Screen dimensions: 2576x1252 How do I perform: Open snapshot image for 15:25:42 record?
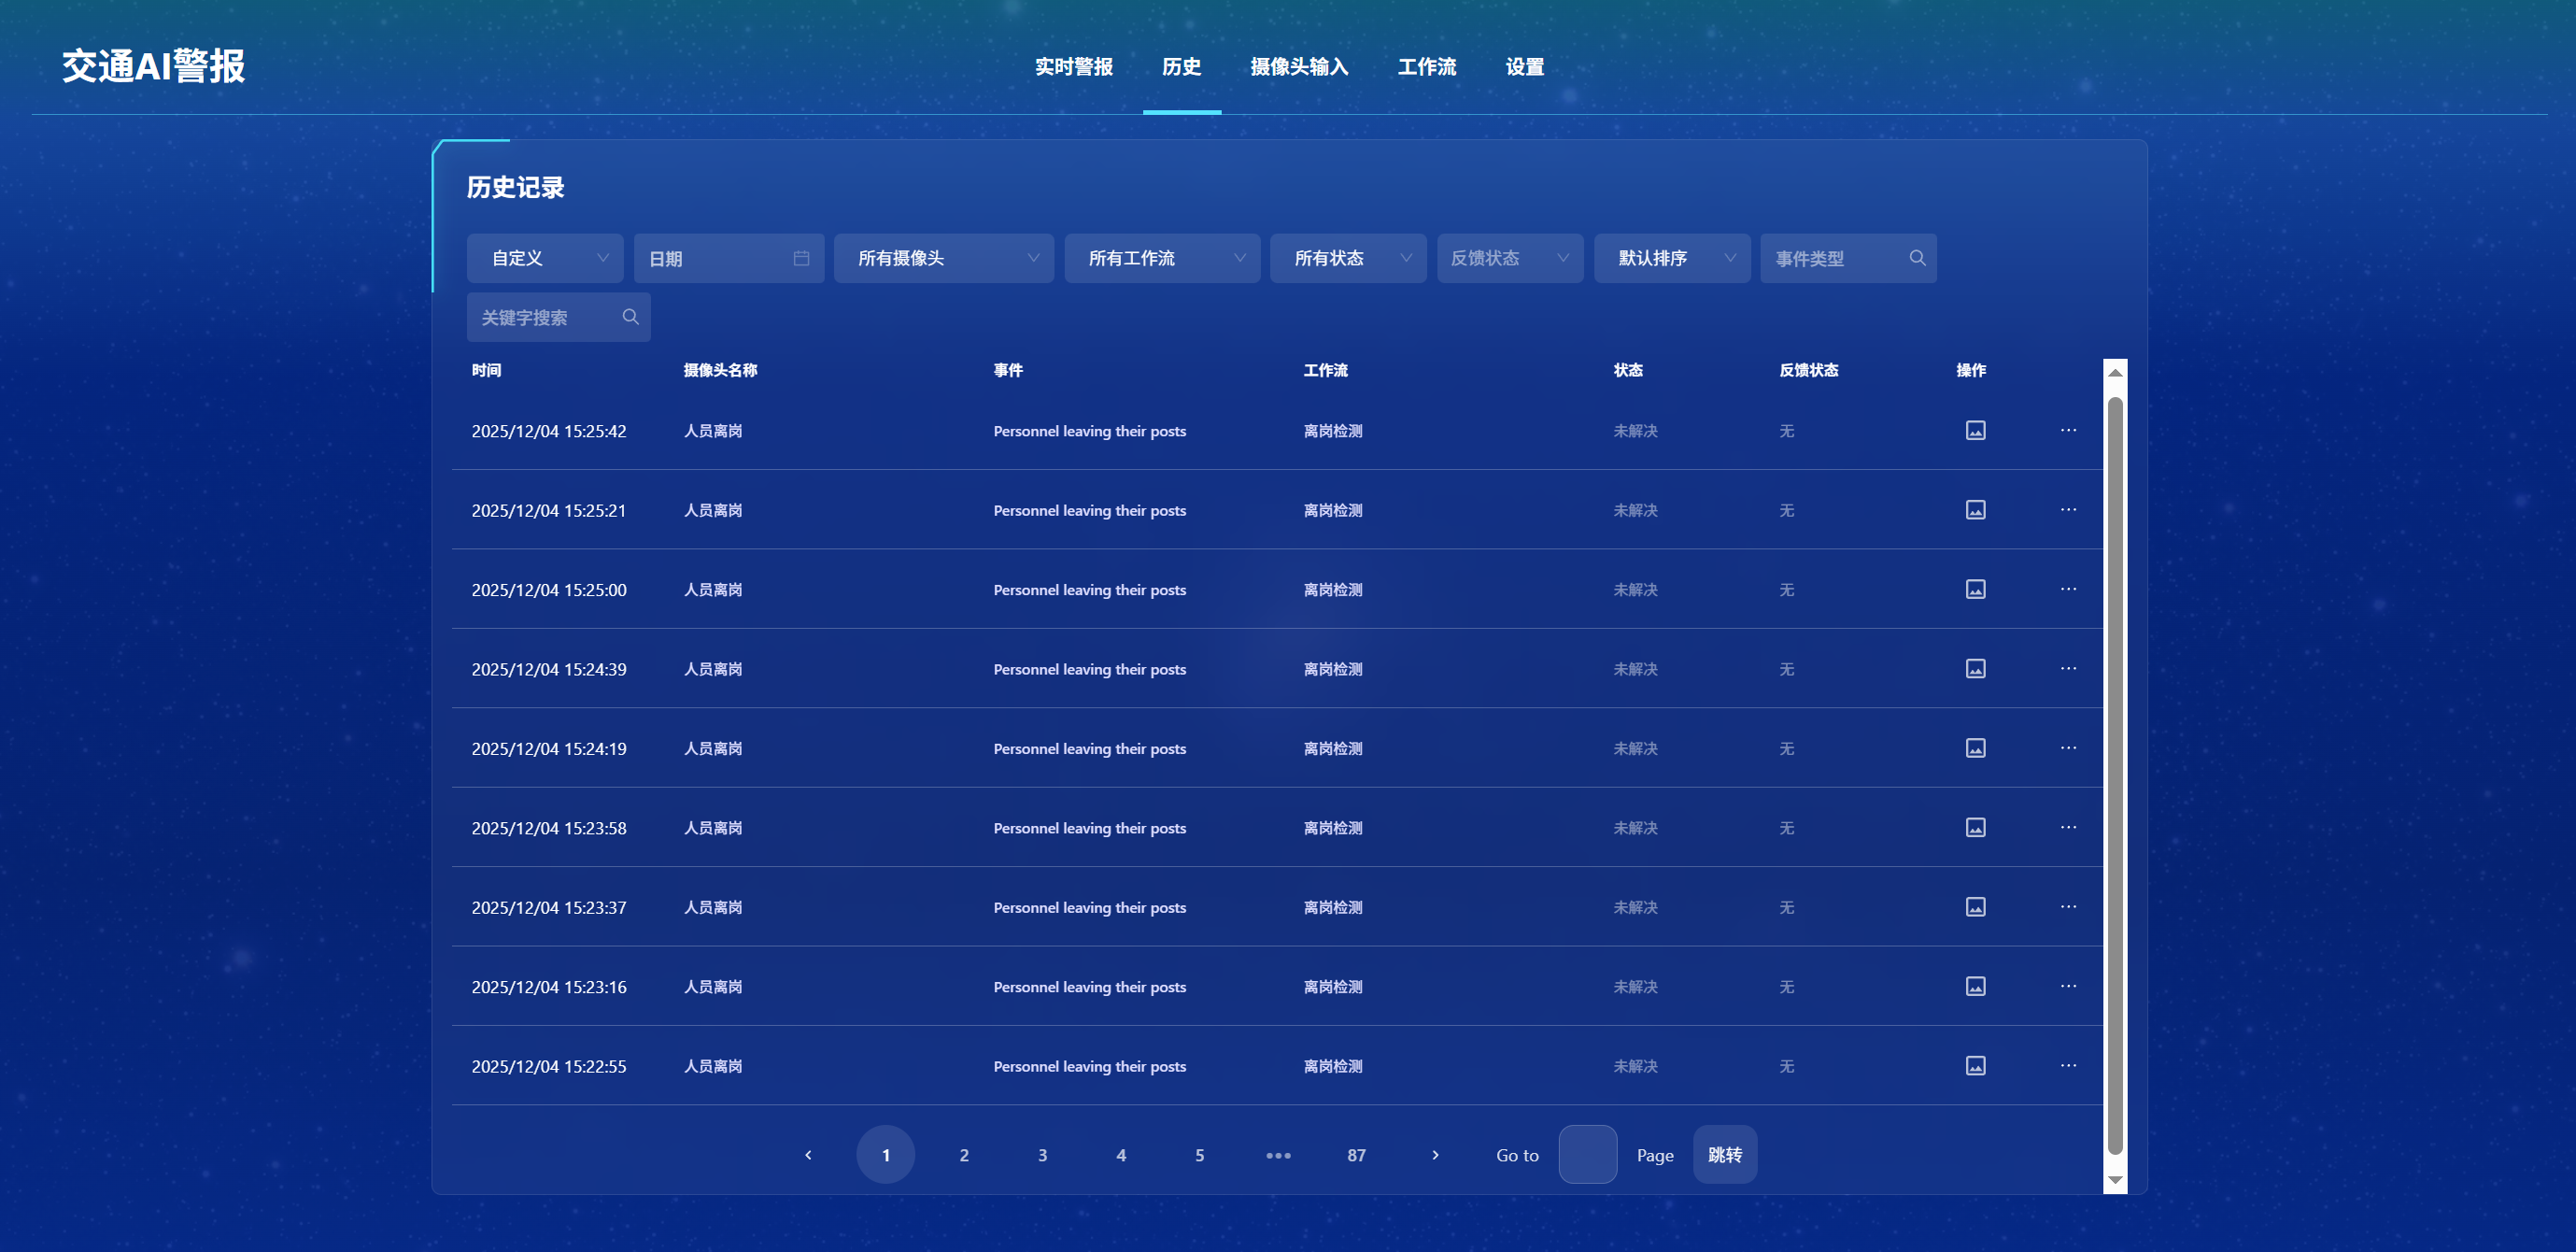(x=1975, y=431)
